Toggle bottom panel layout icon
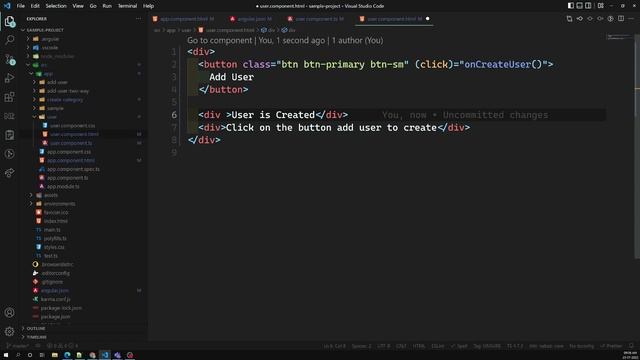 579,6
